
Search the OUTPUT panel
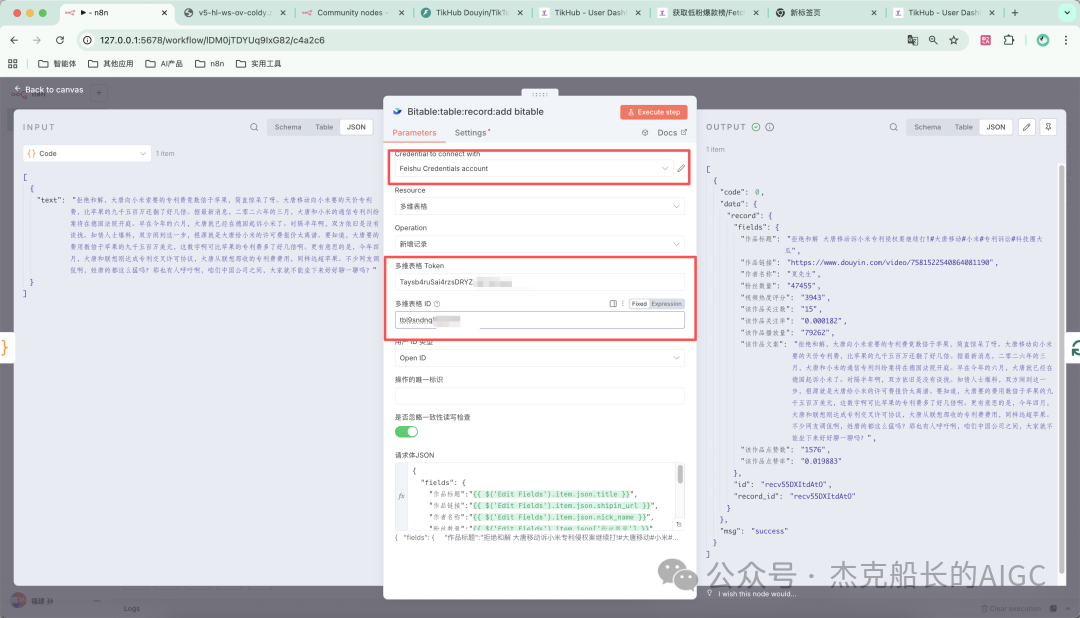click(893, 127)
